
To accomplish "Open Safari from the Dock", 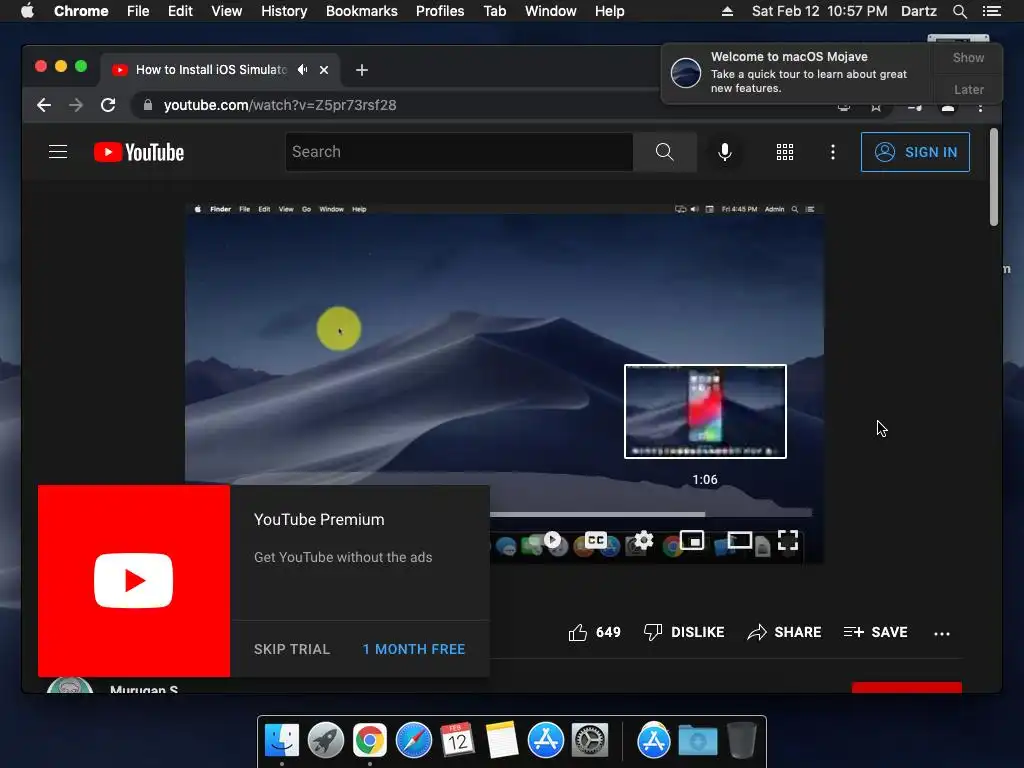I will (x=413, y=741).
